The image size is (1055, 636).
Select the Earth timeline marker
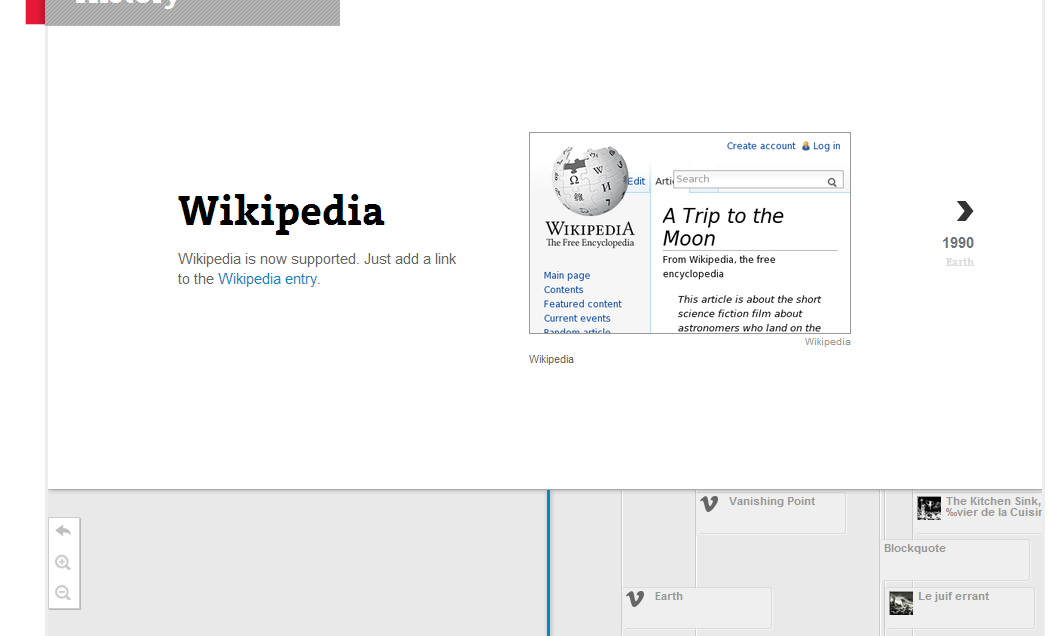tap(697, 608)
